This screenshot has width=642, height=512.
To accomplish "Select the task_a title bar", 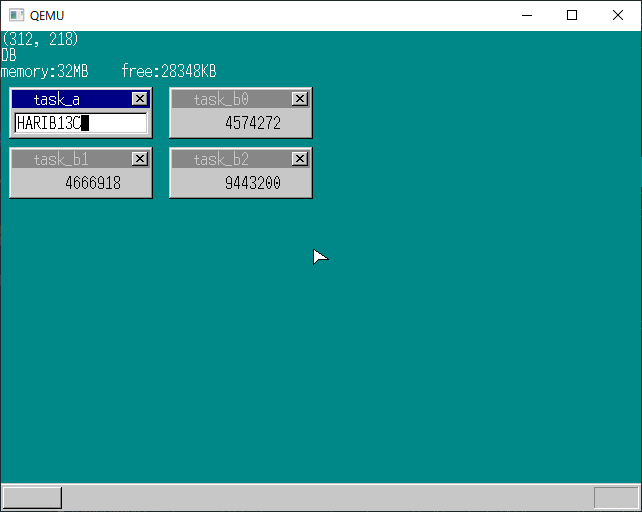I will click(x=81, y=99).
